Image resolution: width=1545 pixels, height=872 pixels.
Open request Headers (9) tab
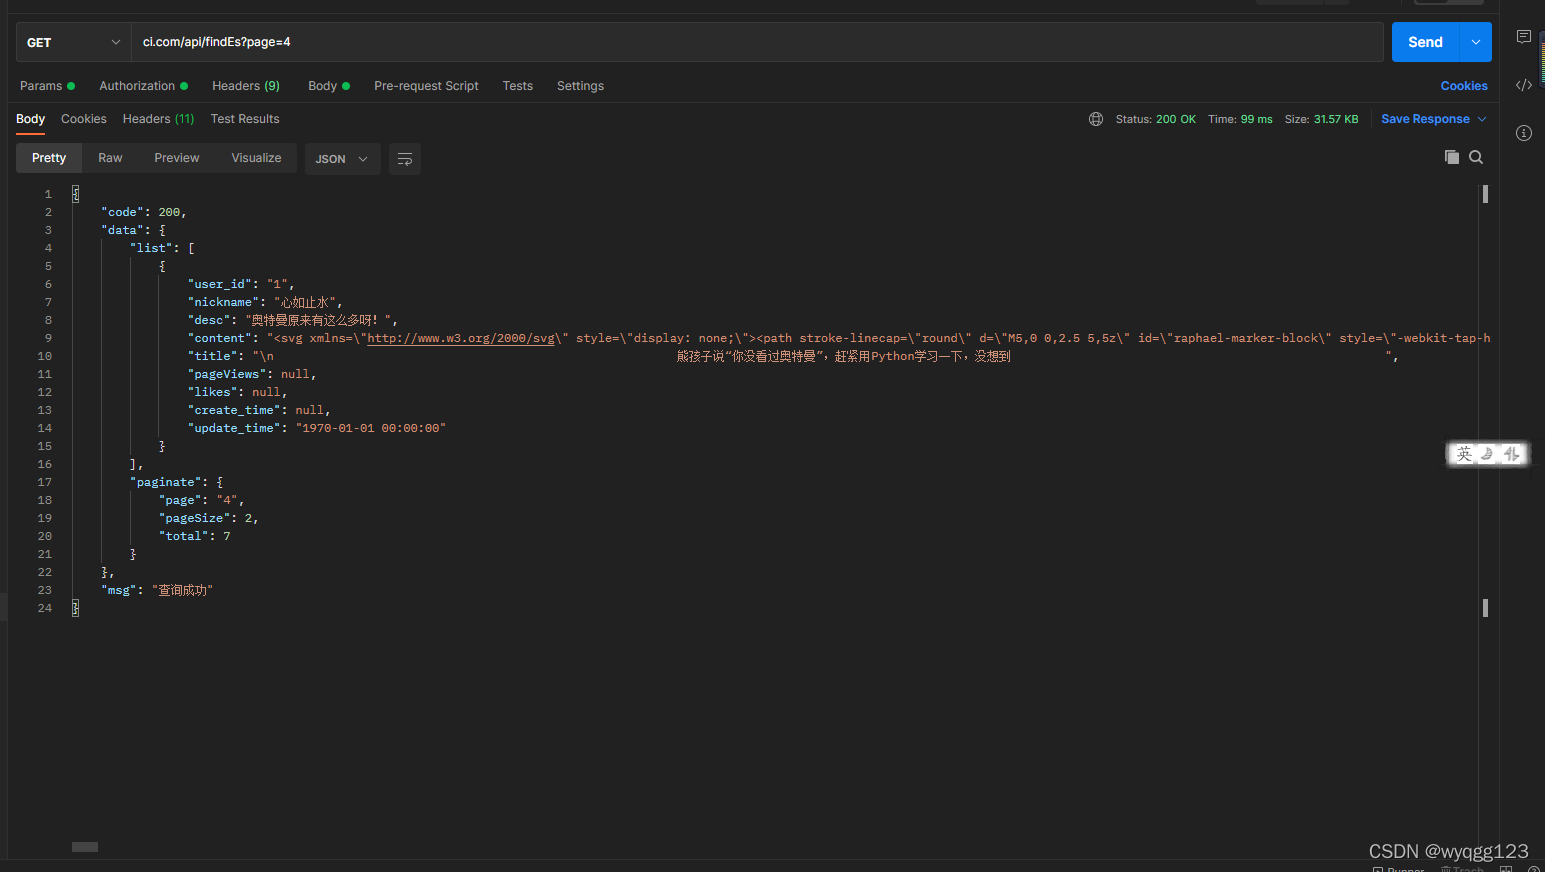[246, 86]
